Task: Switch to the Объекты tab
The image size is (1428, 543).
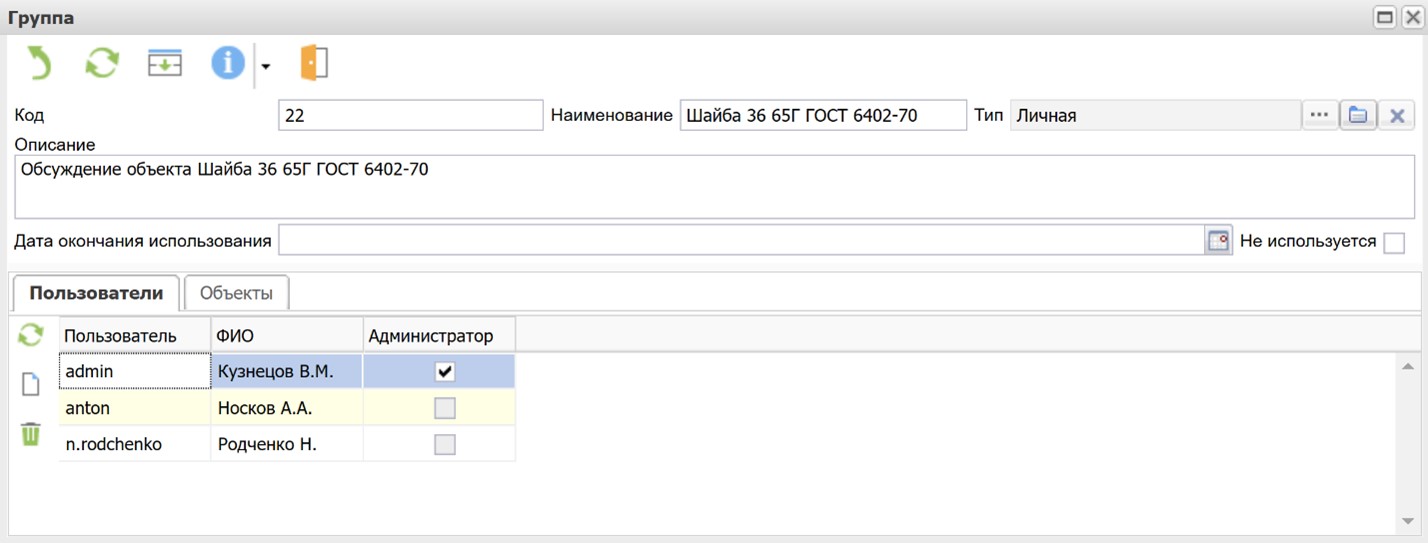Action: click(x=236, y=293)
